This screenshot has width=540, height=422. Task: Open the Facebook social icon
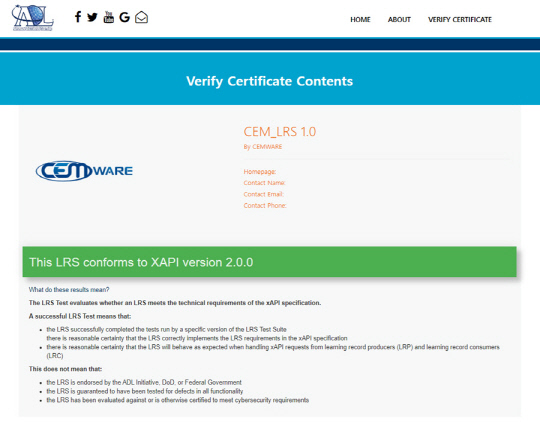[x=78, y=17]
